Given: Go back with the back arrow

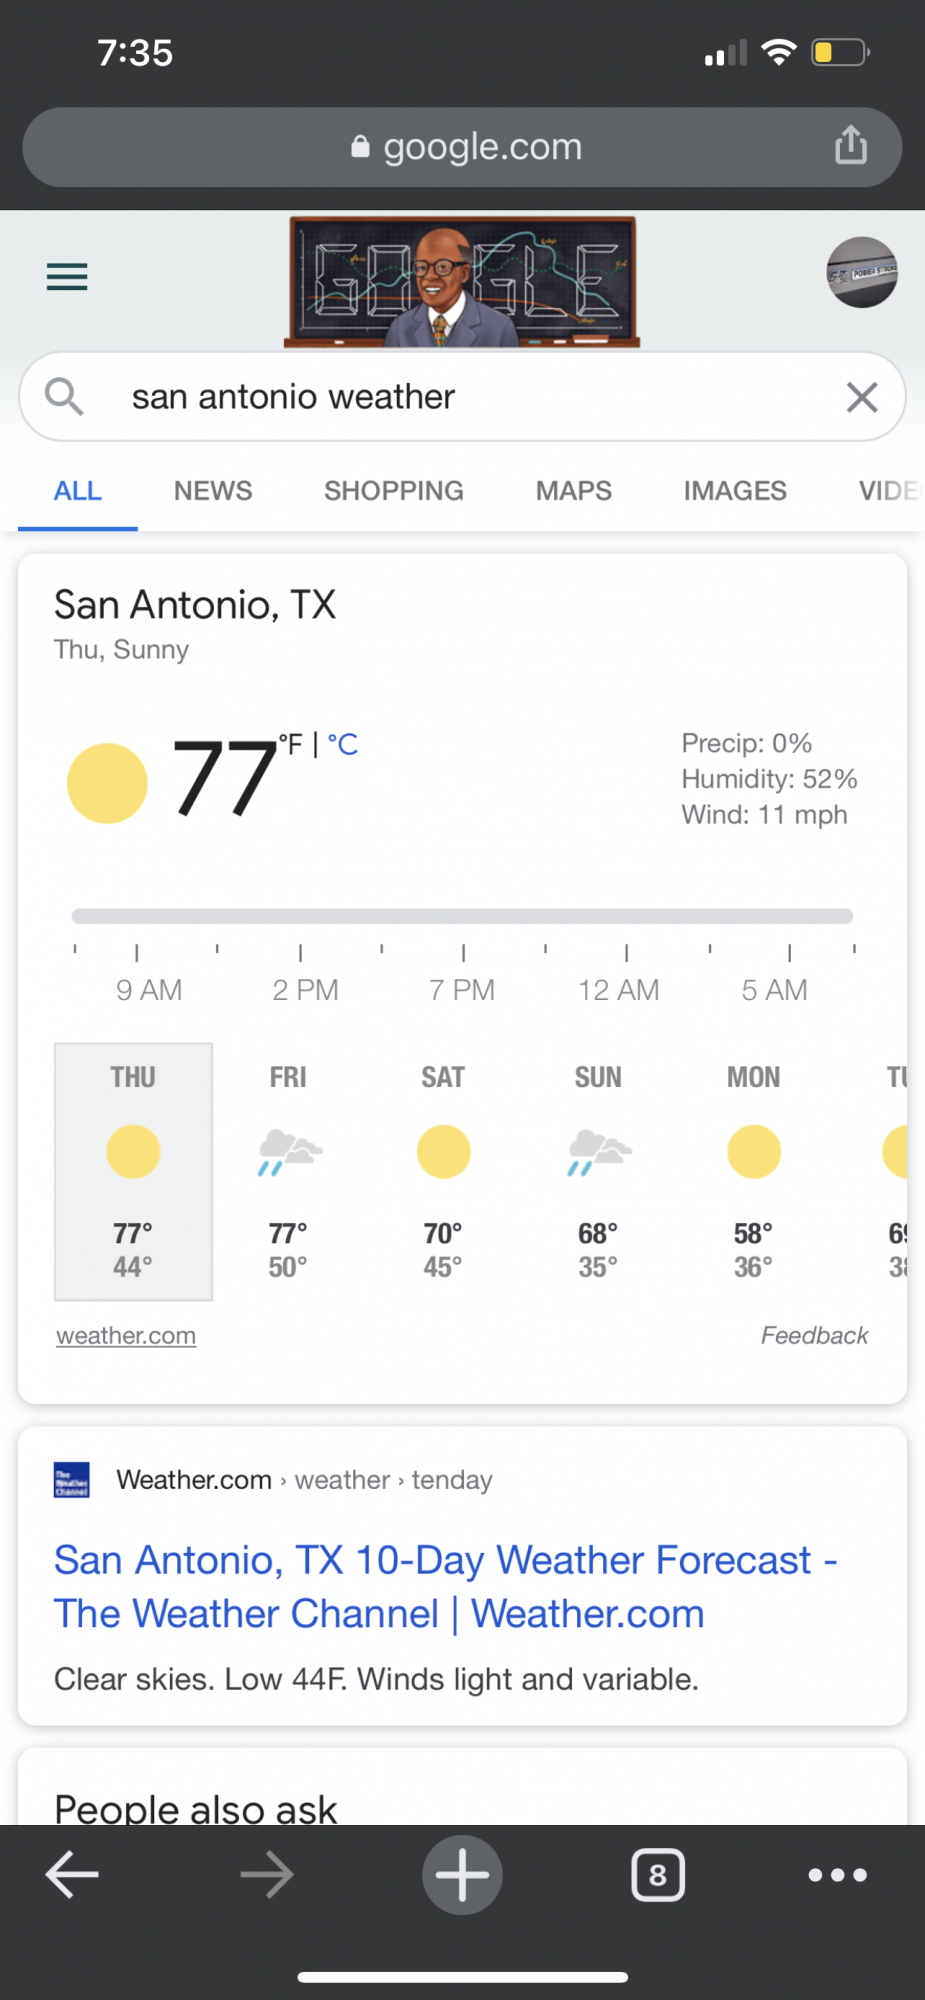Looking at the screenshot, I should pos(72,1874).
